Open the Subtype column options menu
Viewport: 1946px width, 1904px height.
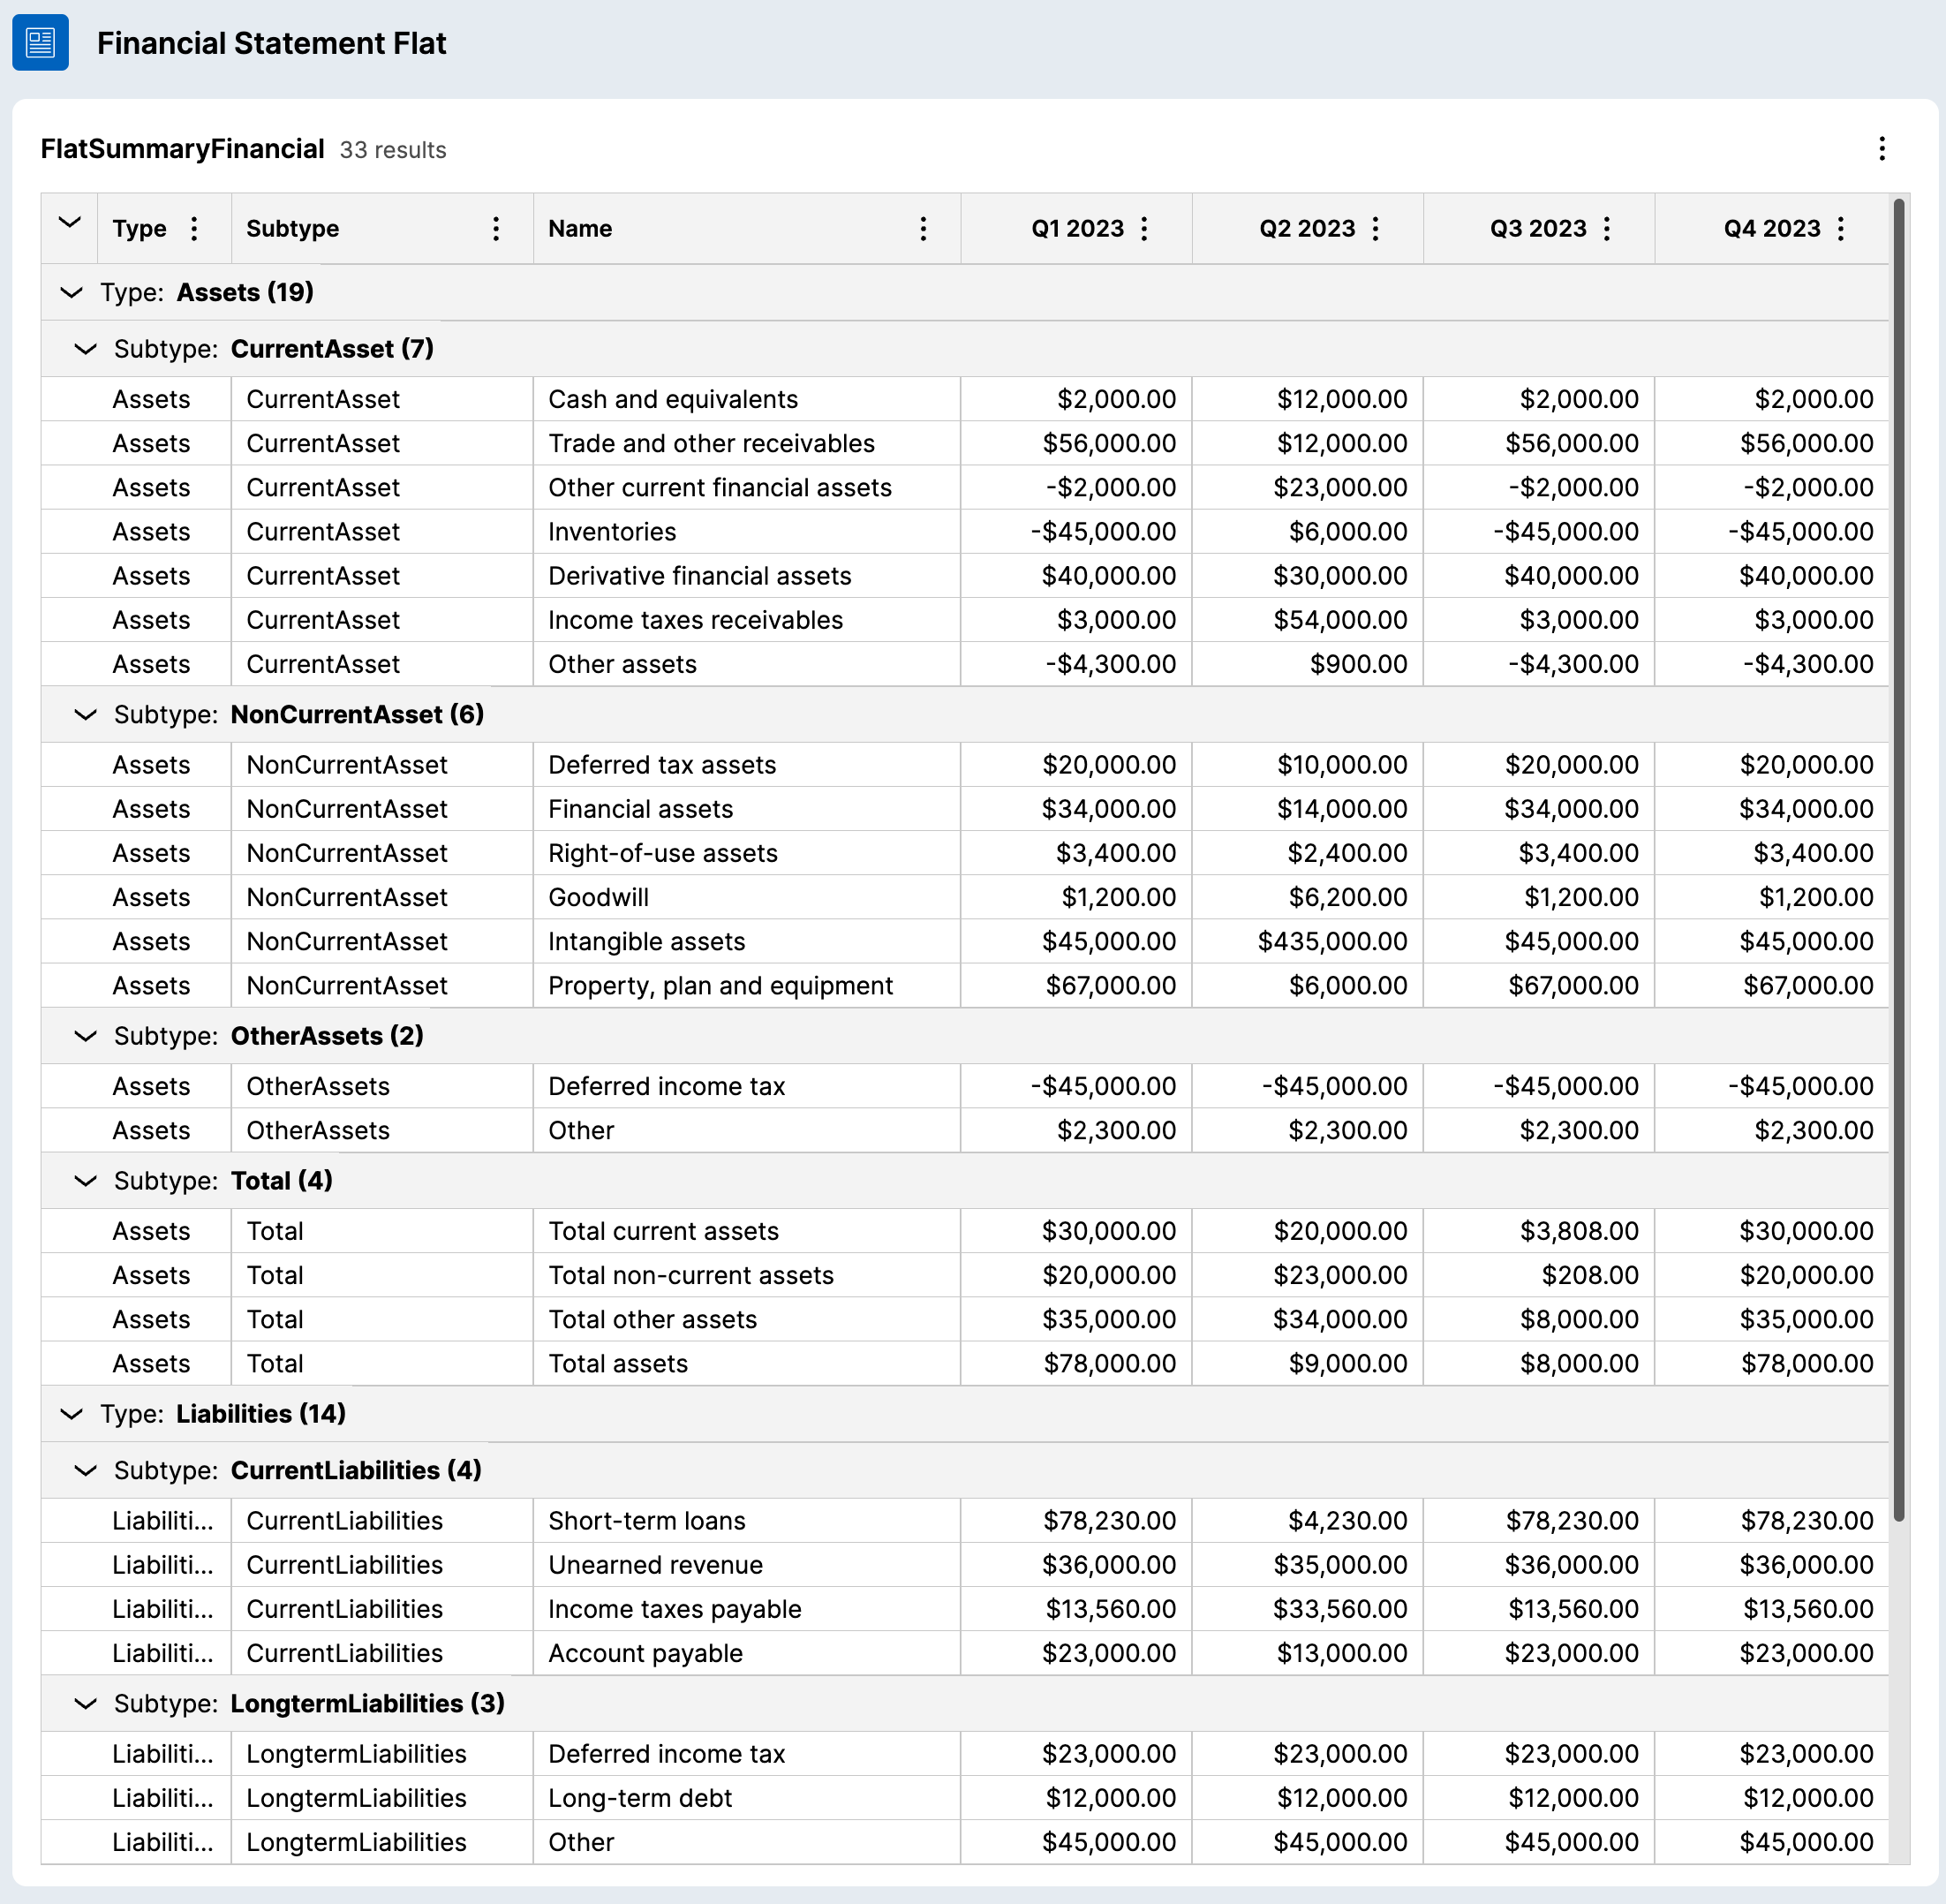tap(495, 229)
